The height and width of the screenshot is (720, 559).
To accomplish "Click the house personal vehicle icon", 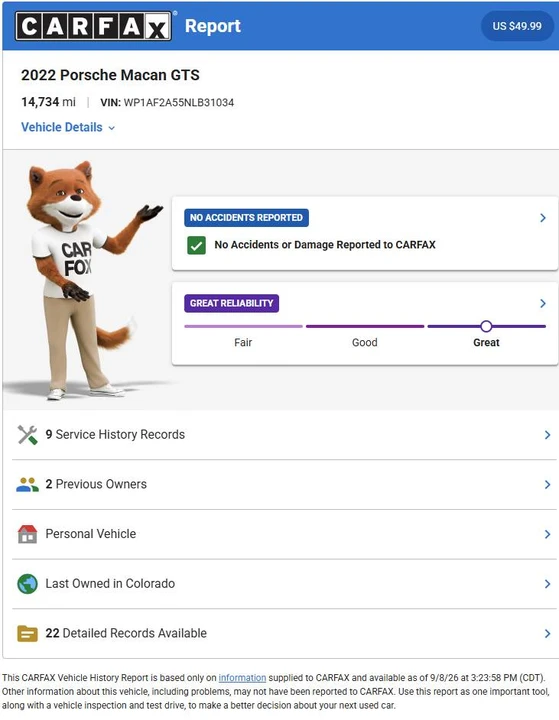I will pos(28,534).
